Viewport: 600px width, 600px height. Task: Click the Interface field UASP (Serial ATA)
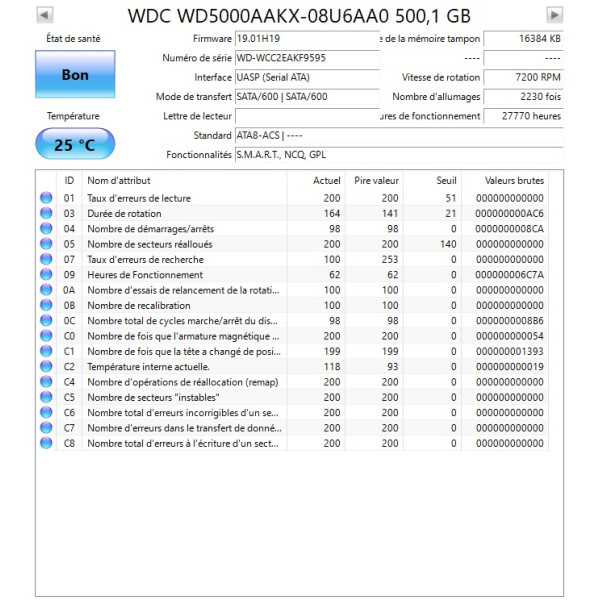(x=307, y=77)
